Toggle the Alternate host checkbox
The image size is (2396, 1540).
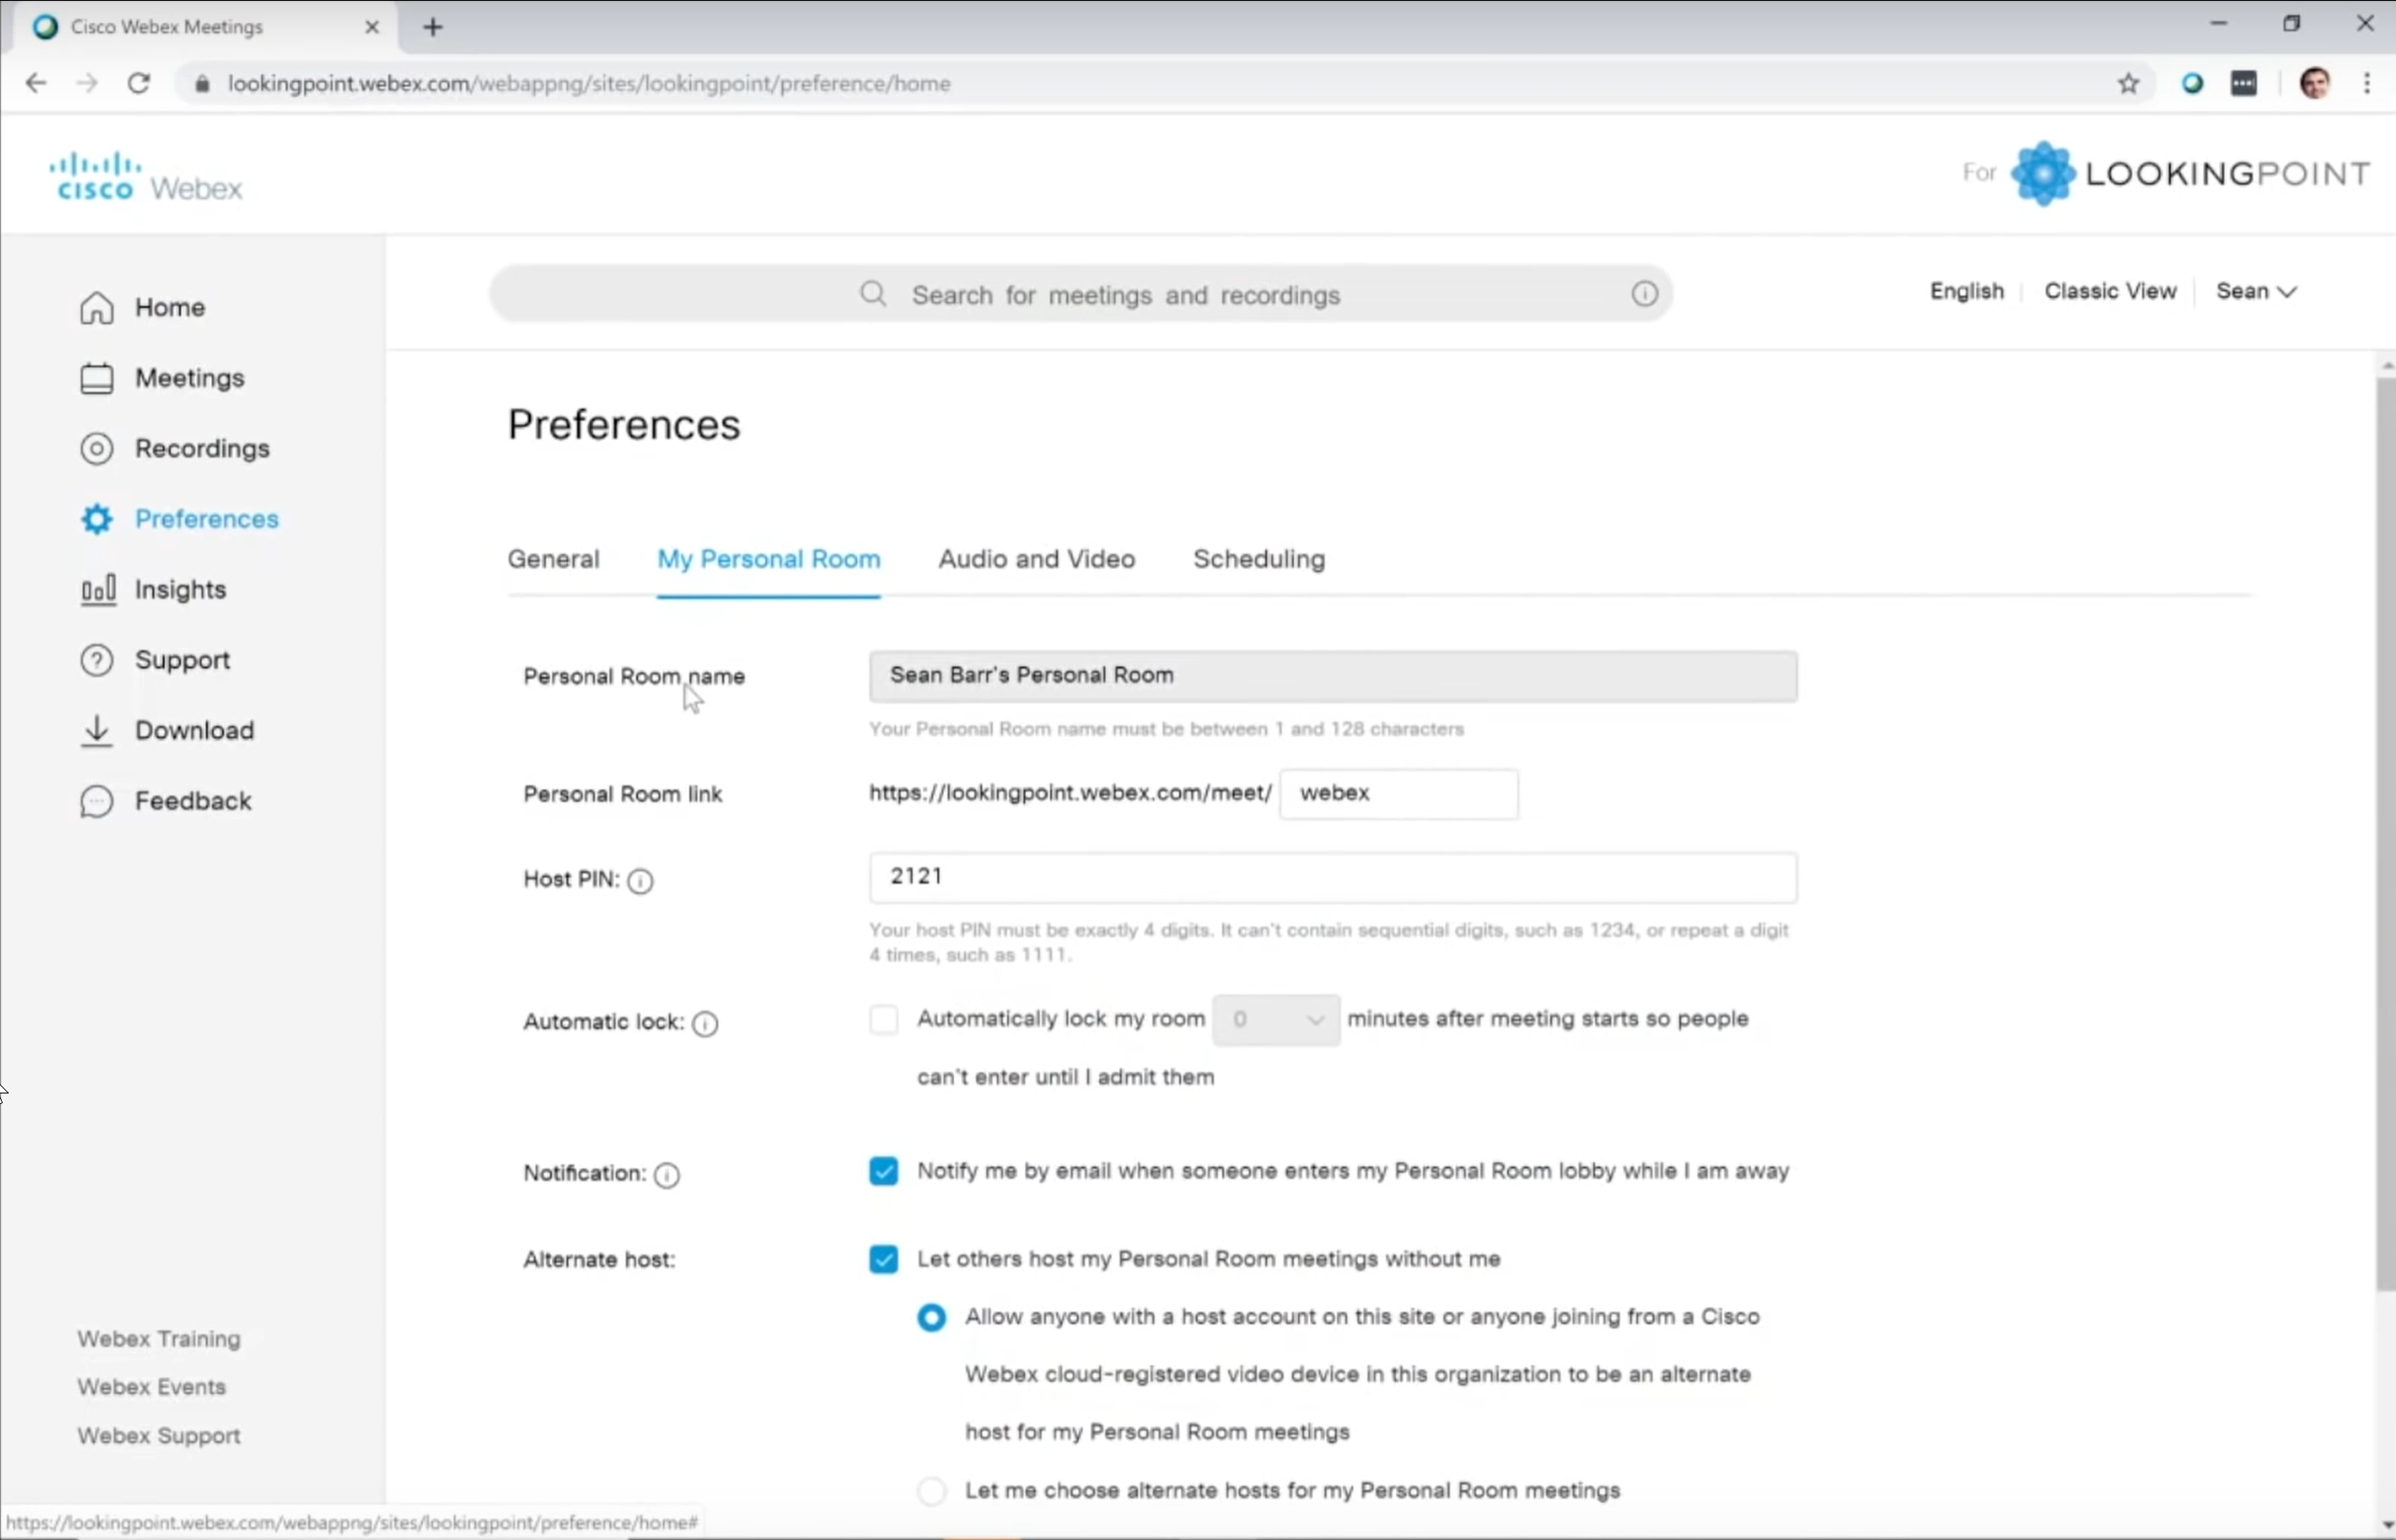pos(884,1257)
